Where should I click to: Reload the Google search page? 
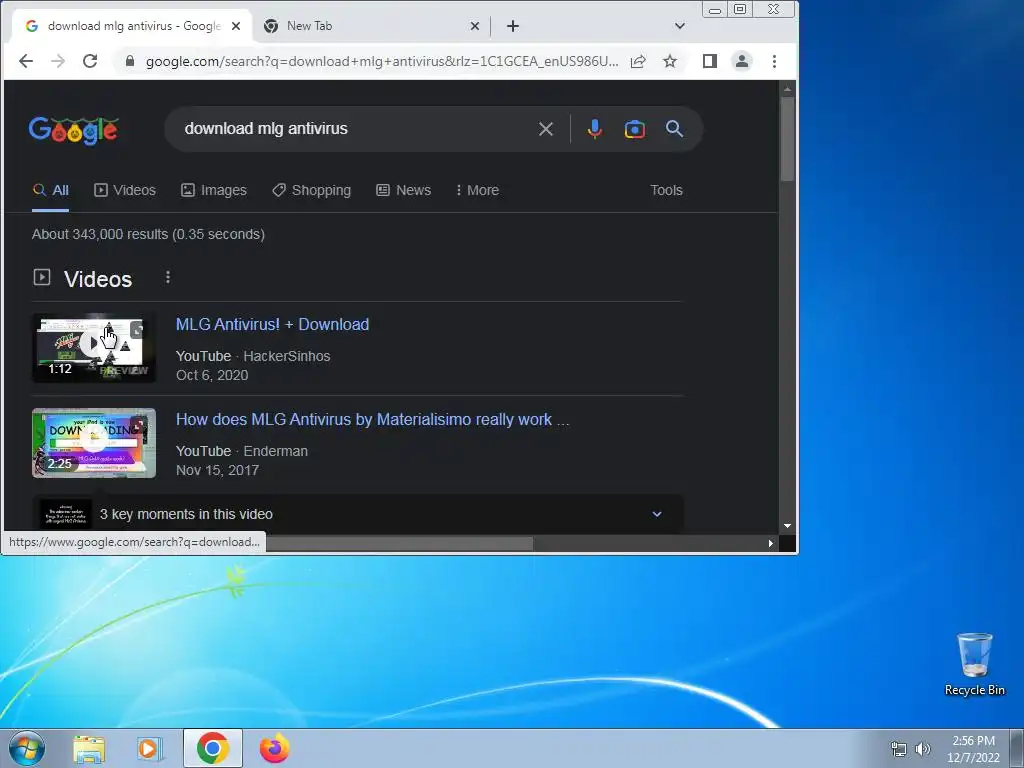(90, 61)
